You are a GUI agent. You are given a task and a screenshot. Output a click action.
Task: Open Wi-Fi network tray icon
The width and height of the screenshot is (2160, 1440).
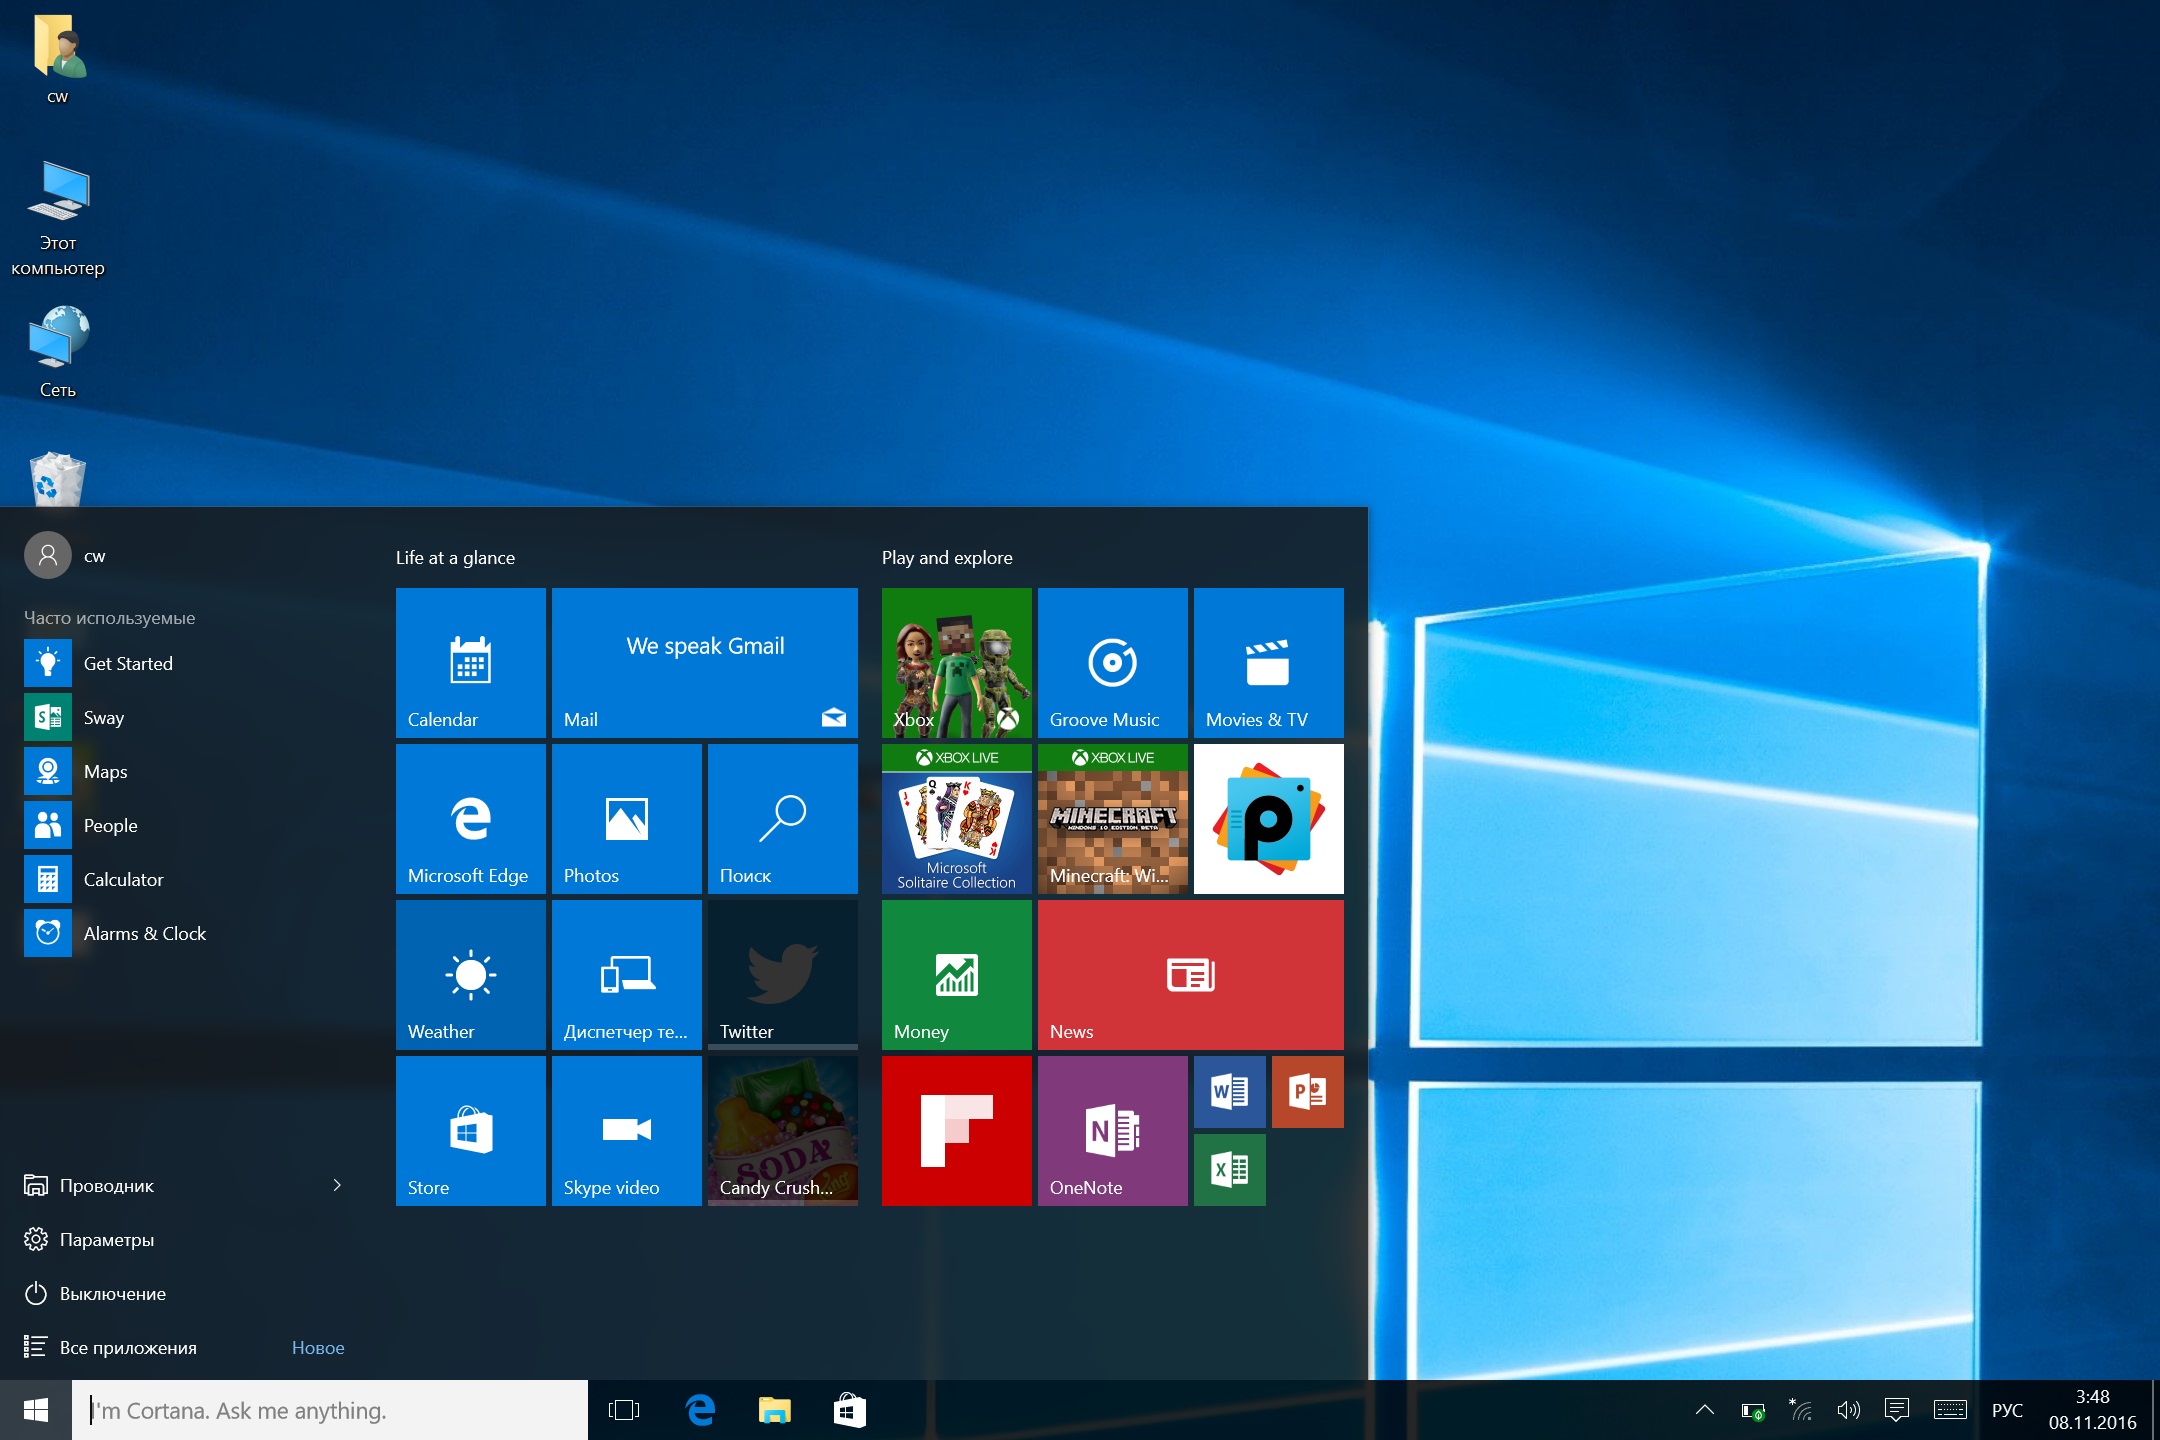tap(1800, 1410)
